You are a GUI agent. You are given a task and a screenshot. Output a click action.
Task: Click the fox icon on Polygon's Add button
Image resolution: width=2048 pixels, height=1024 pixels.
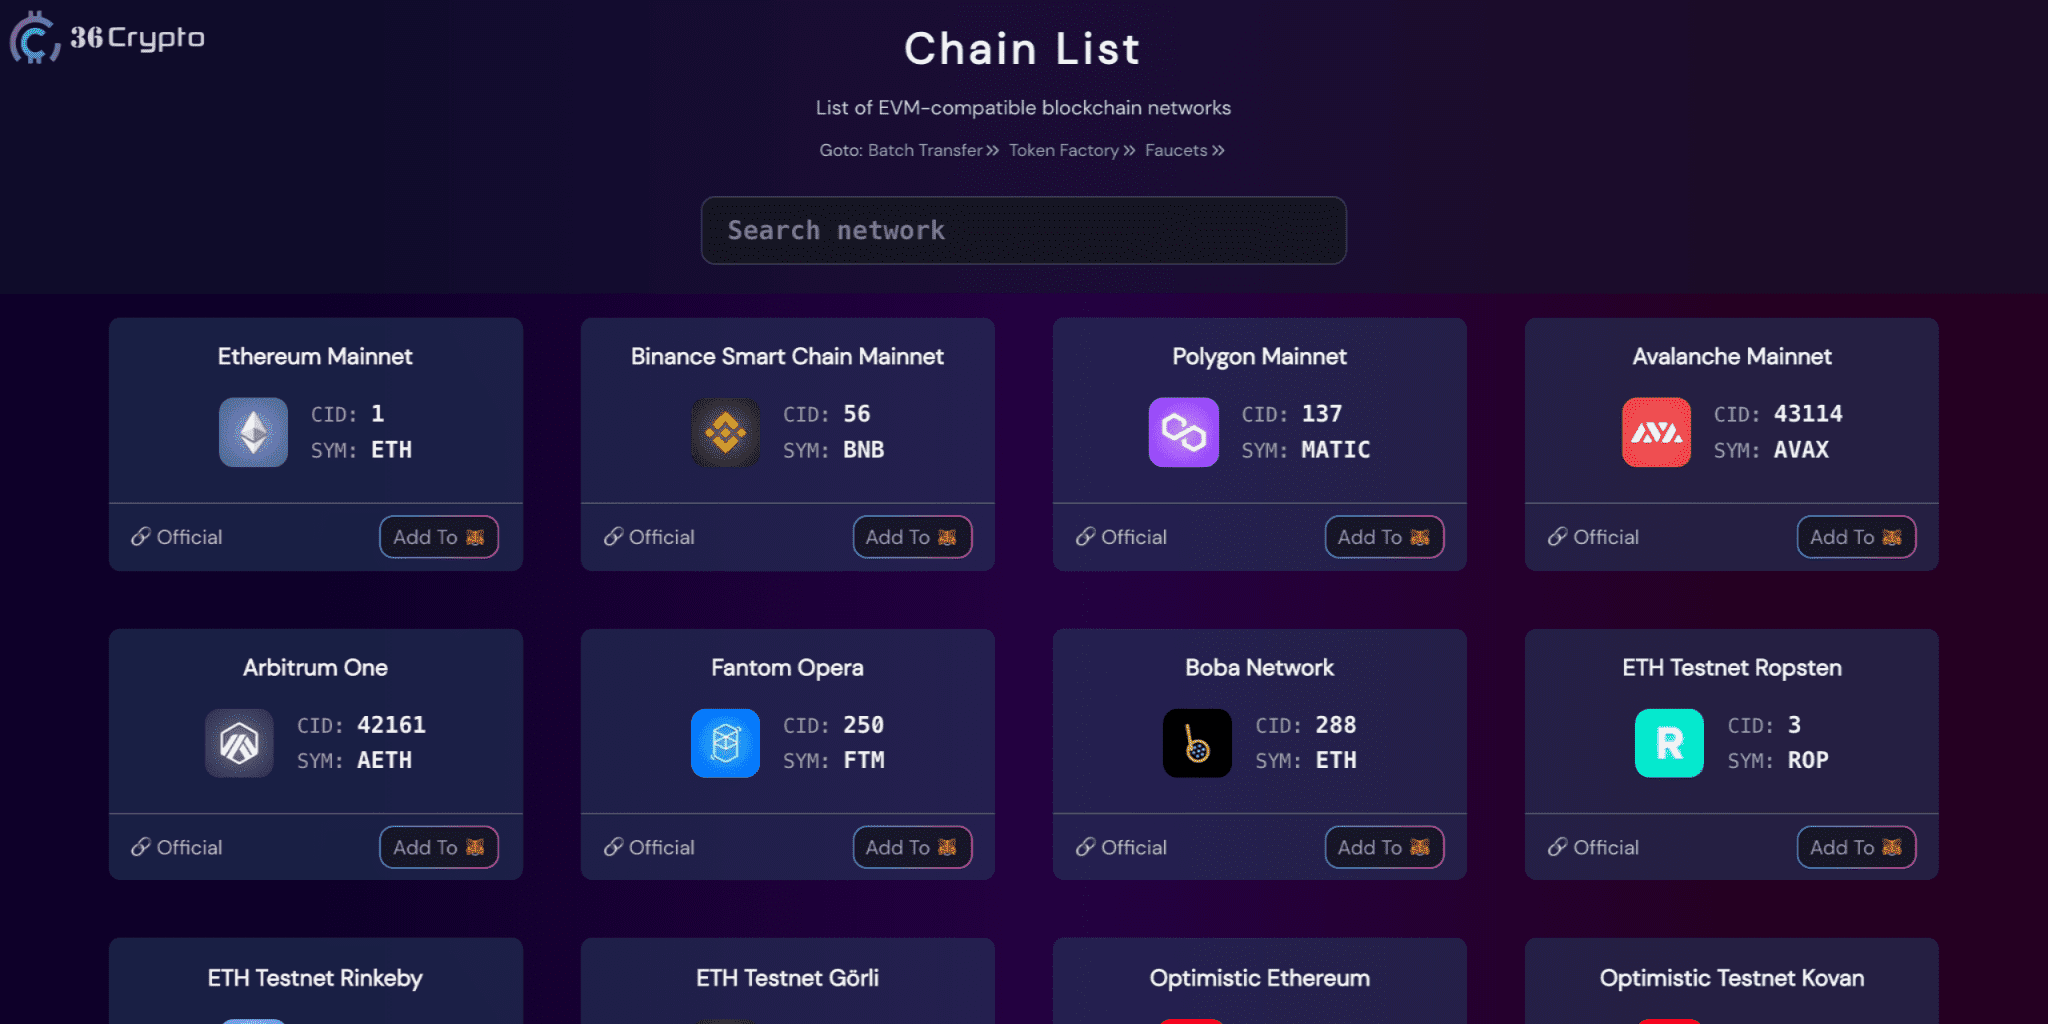pyautogui.click(x=1417, y=537)
